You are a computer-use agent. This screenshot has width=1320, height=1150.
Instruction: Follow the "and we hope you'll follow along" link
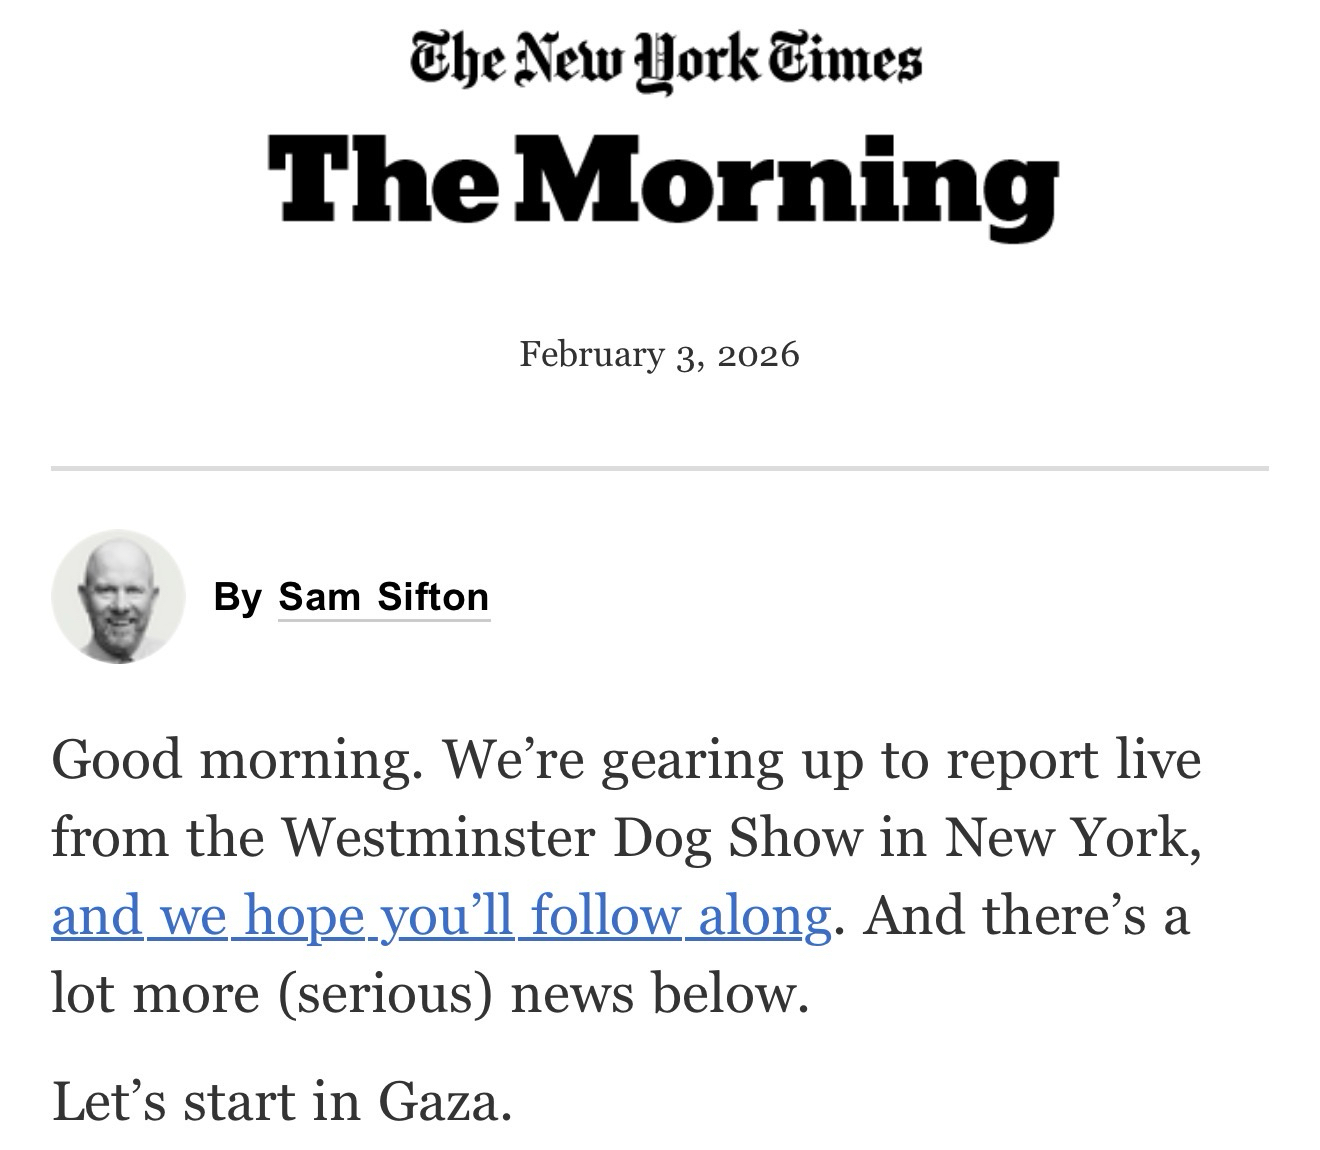pyautogui.click(x=441, y=916)
